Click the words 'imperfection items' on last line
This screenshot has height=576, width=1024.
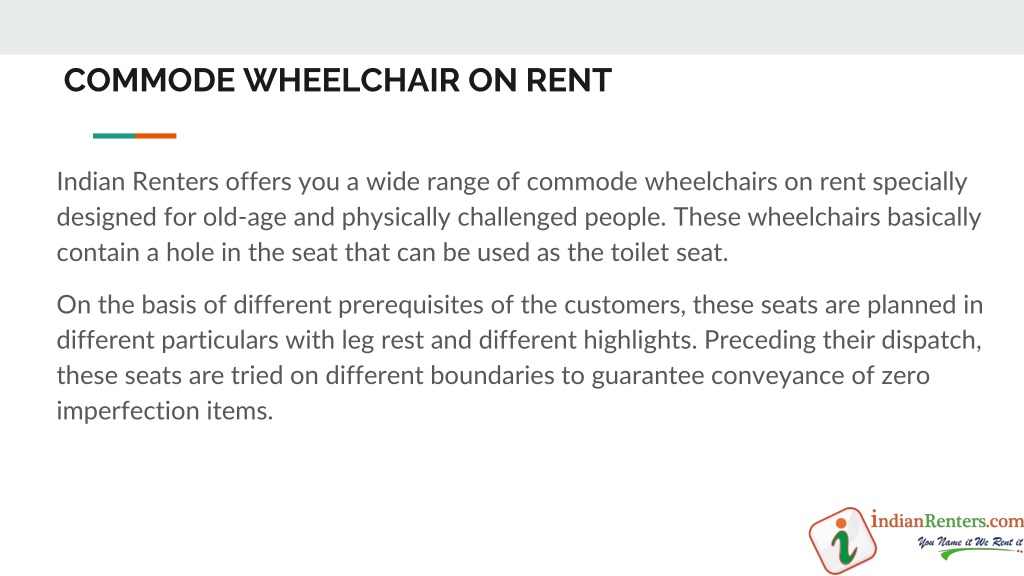[x=165, y=411]
